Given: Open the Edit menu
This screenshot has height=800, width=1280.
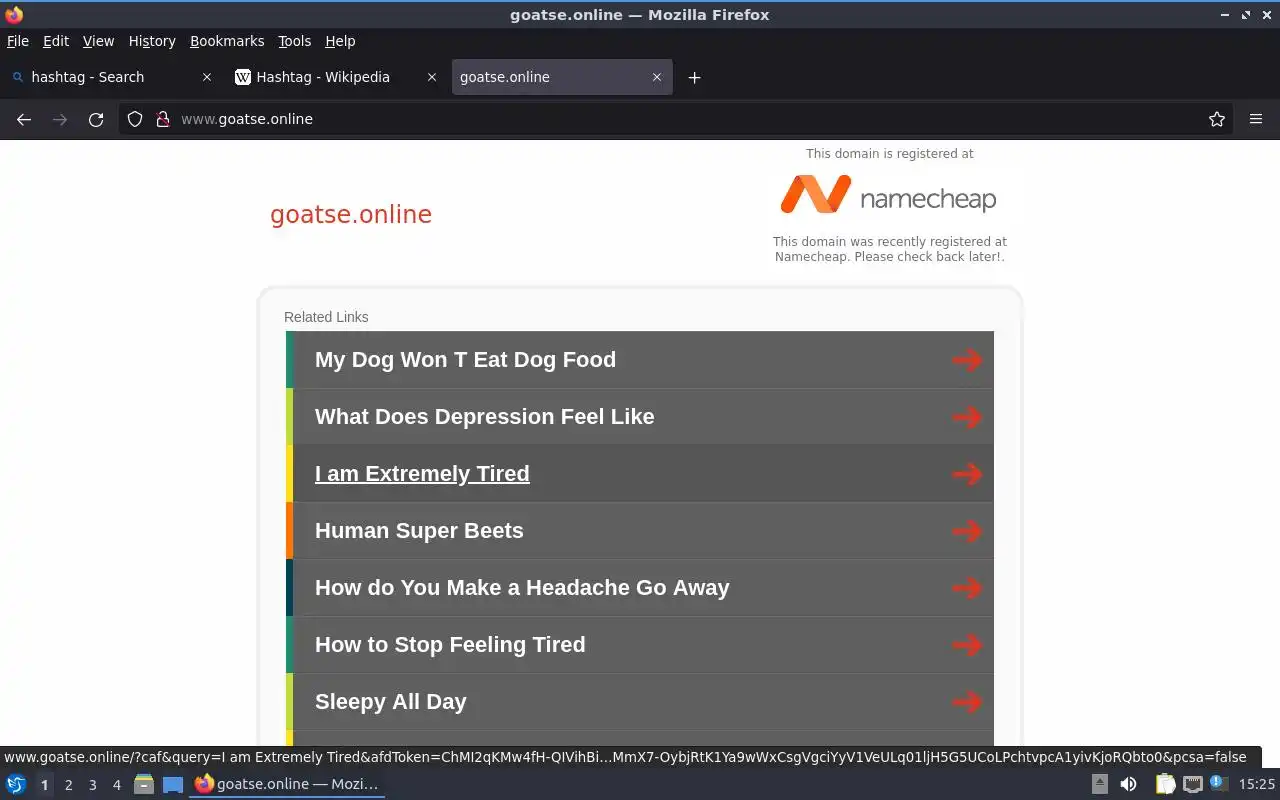Looking at the screenshot, I should click(x=56, y=41).
